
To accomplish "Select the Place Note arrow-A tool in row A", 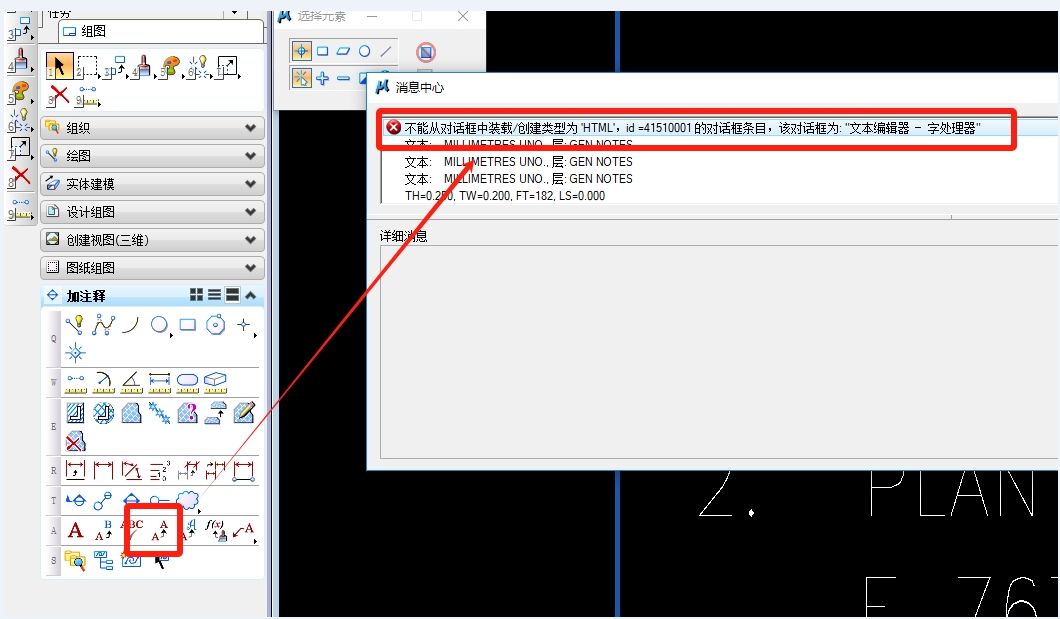I will (243, 530).
